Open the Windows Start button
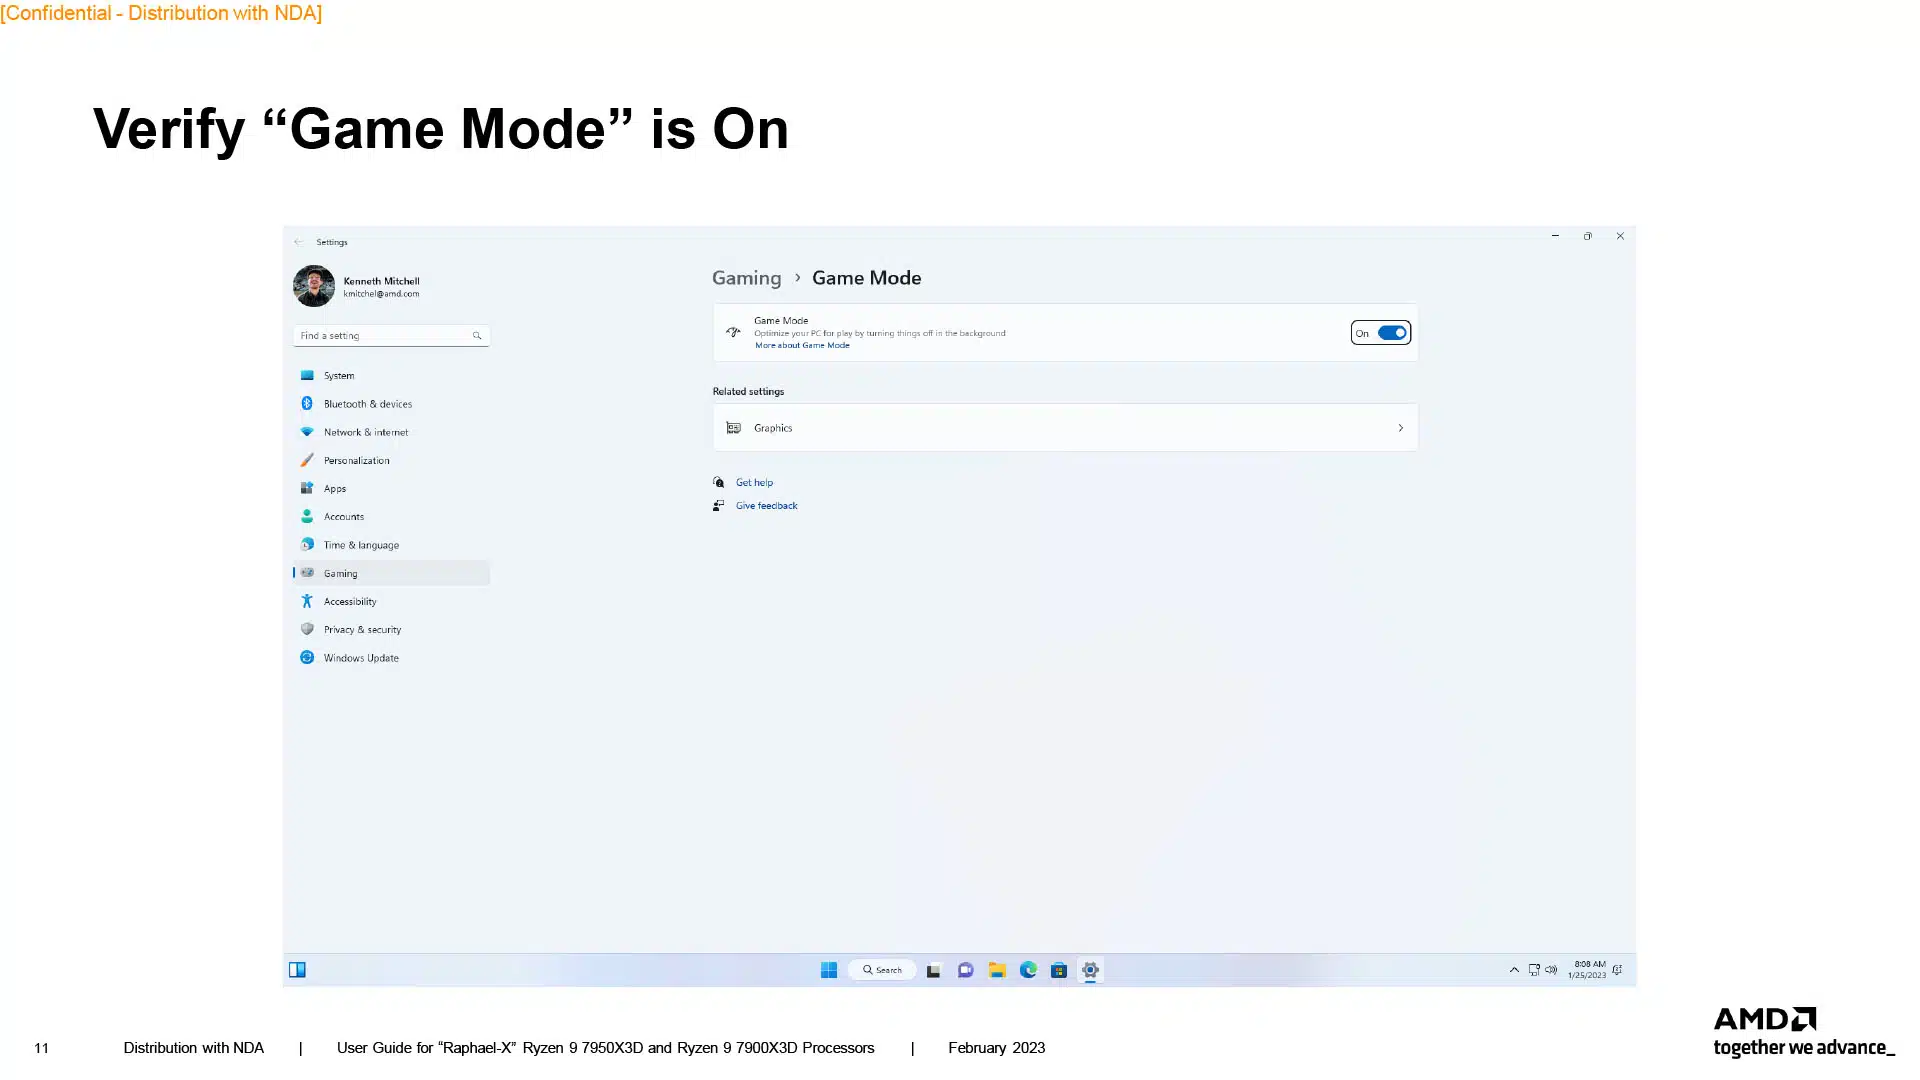Screen dimensions: 1920x1080 point(829,970)
